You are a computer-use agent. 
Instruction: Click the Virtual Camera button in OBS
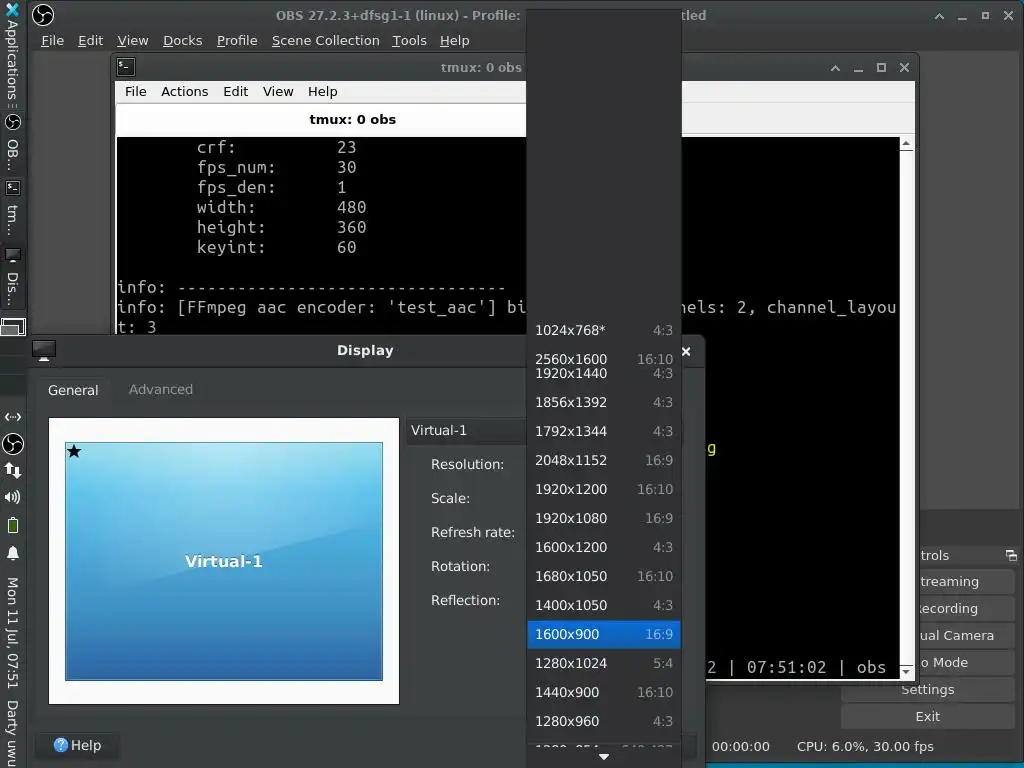[966, 635]
